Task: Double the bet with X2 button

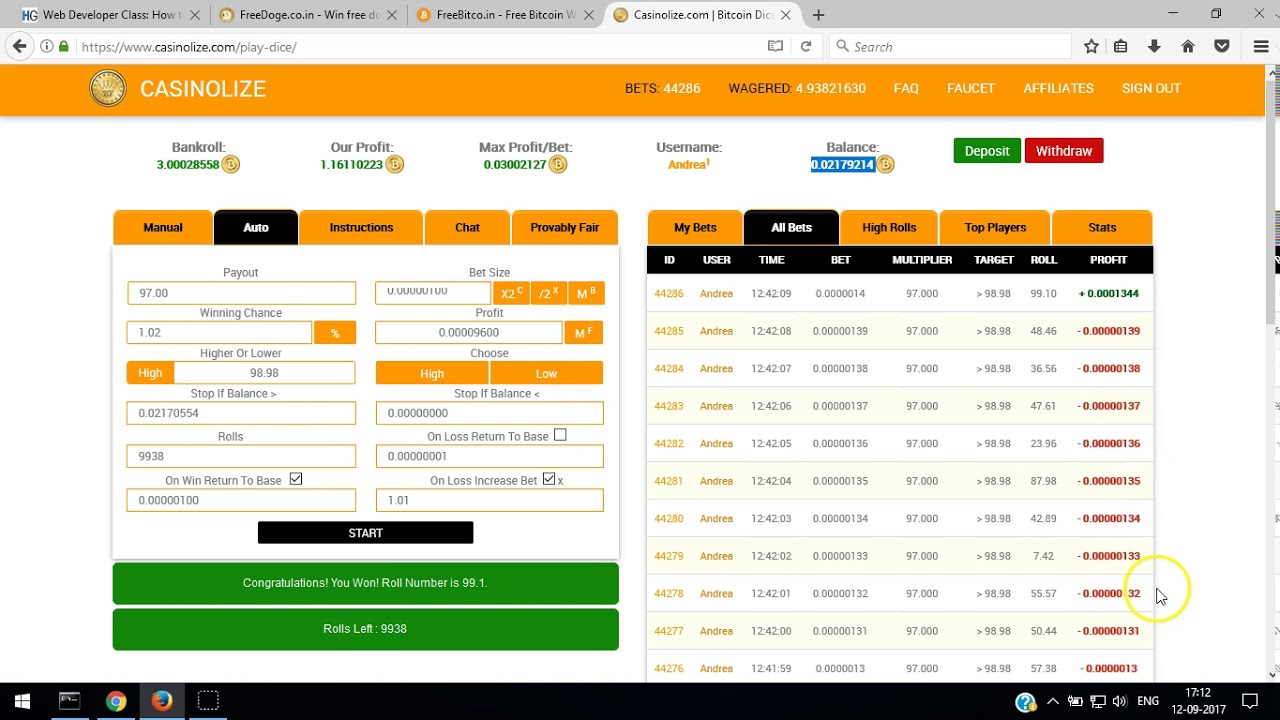Action: (x=511, y=293)
